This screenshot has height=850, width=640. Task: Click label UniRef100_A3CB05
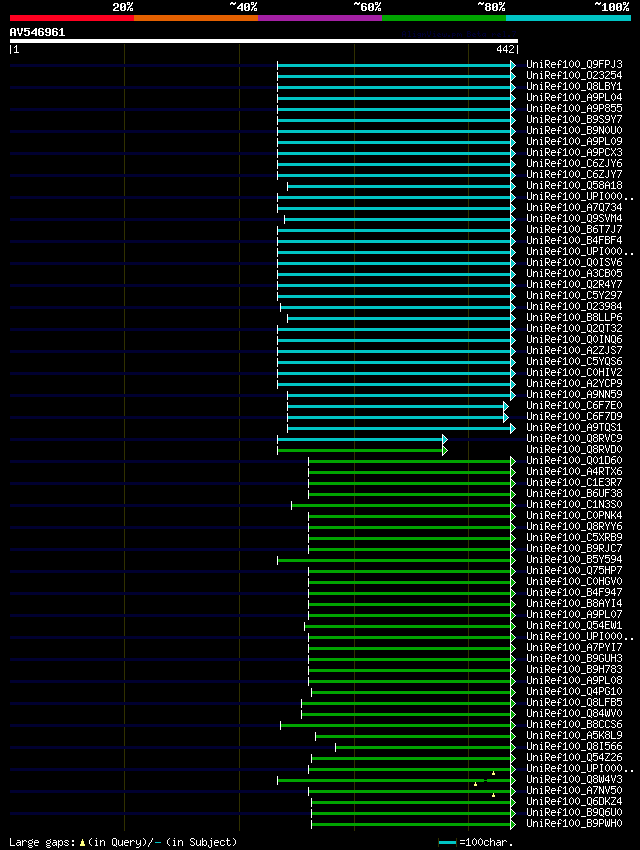coord(574,273)
